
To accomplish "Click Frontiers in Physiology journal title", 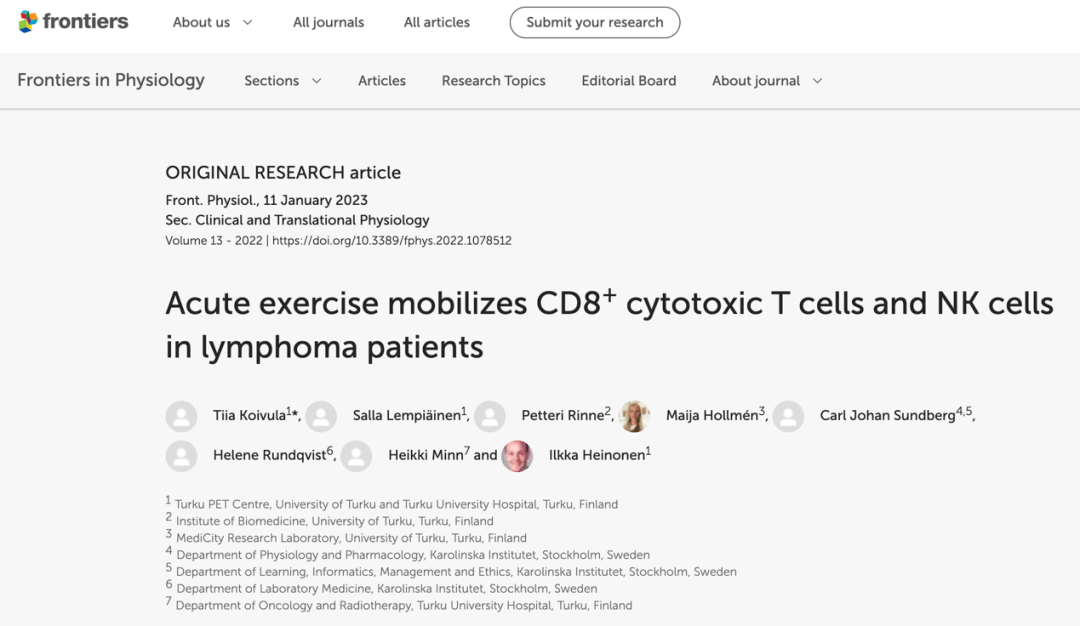I will 111,80.
